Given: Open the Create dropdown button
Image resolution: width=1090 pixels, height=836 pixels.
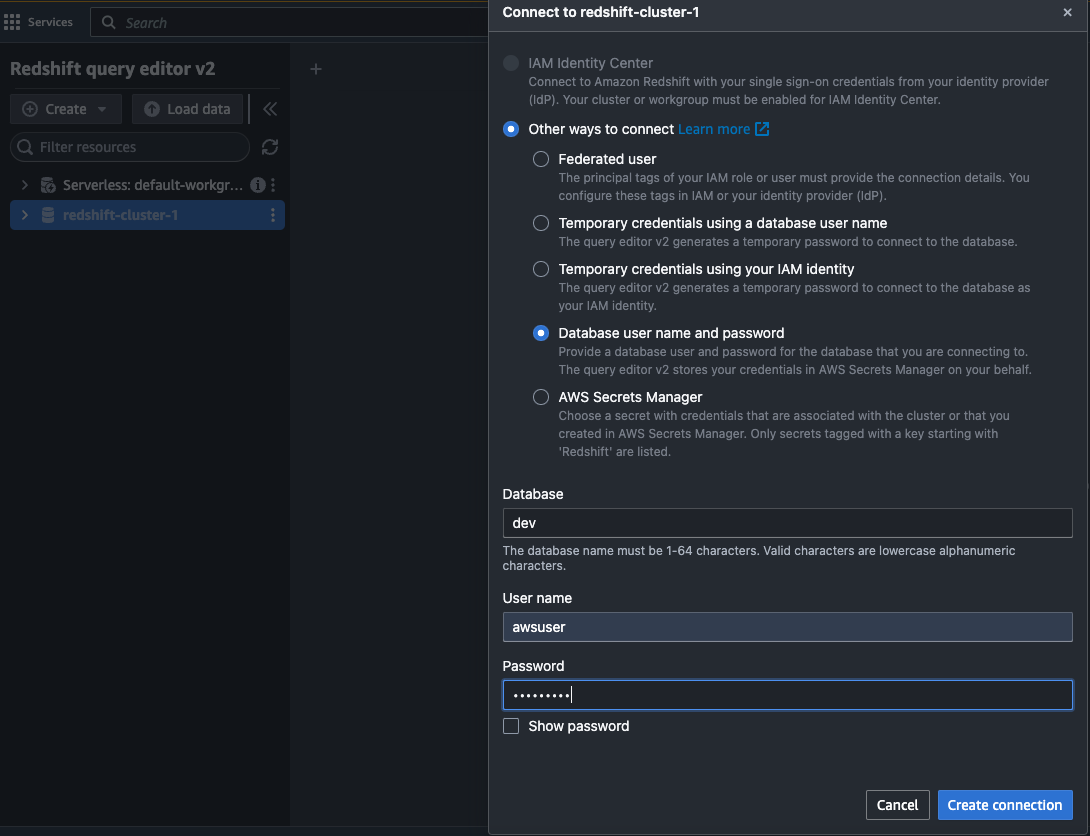Looking at the screenshot, I should click(65, 109).
